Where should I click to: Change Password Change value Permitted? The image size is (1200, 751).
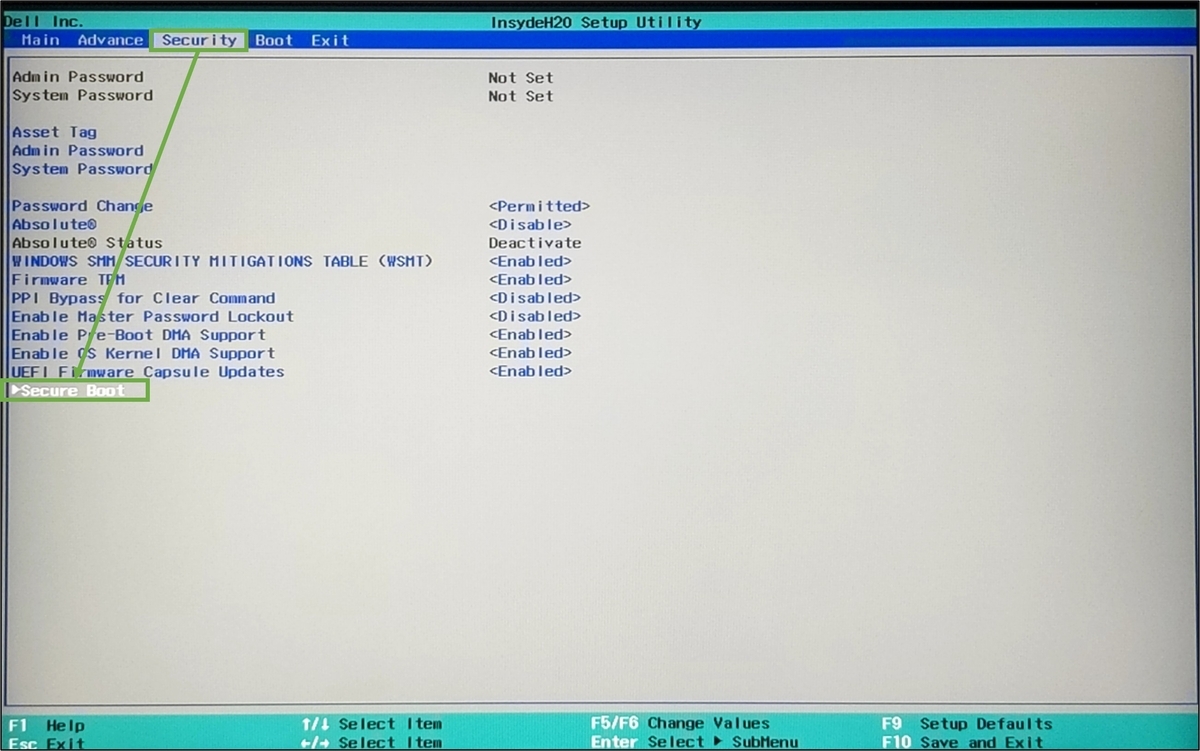pyautogui.click(x=539, y=206)
